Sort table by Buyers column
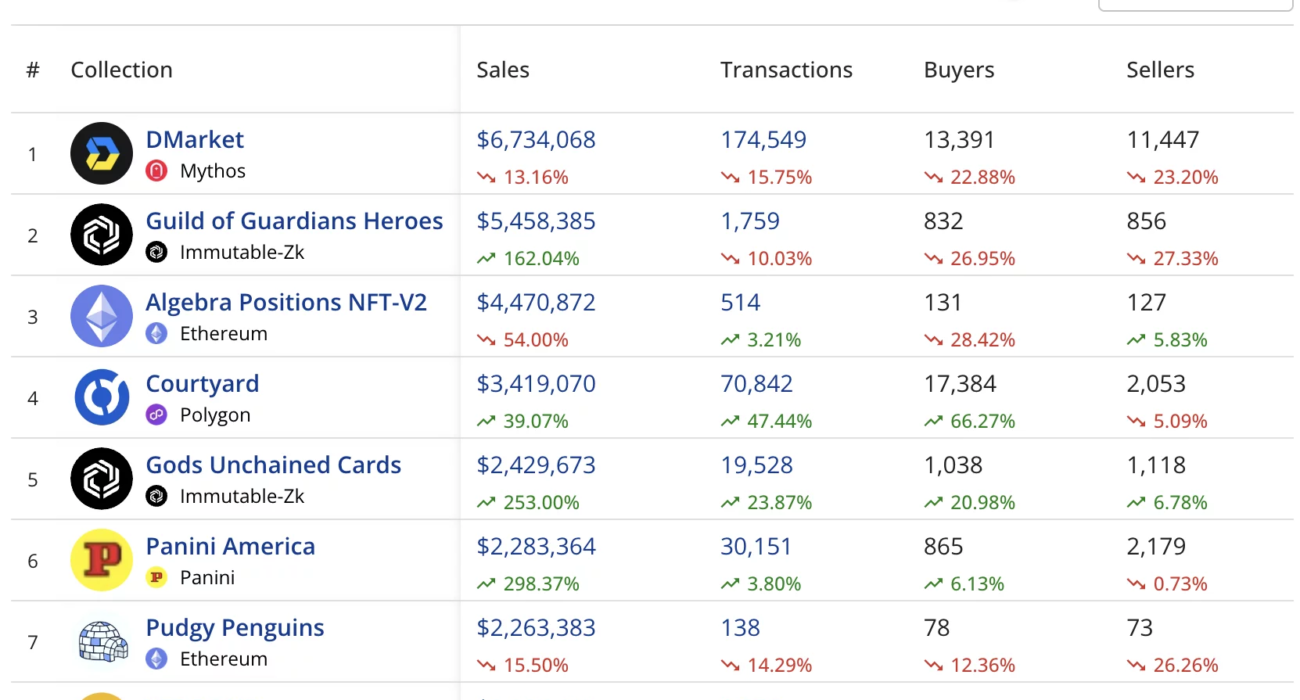1300x700 pixels. point(959,70)
